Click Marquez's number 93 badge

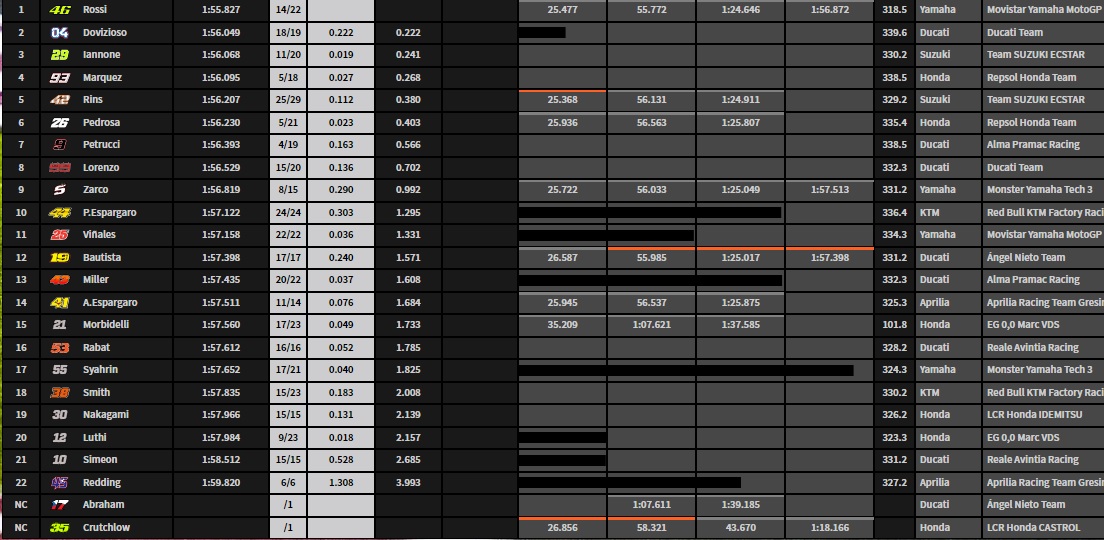pyautogui.click(x=59, y=77)
